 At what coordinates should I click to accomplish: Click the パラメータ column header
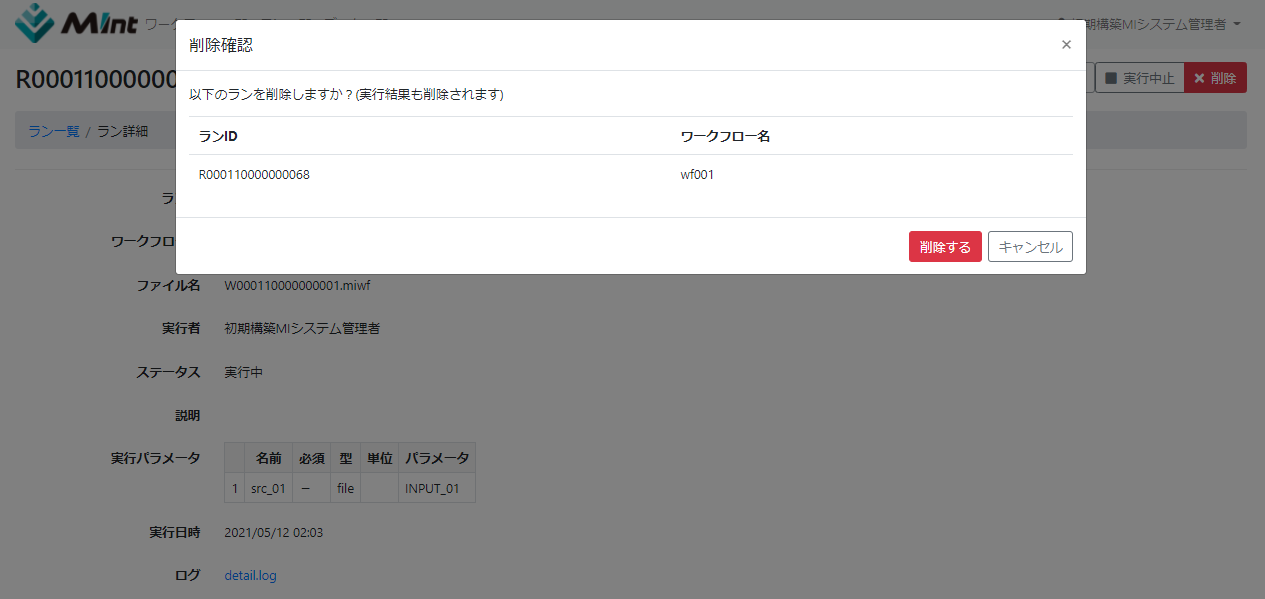pyautogui.click(x=436, y=458)
